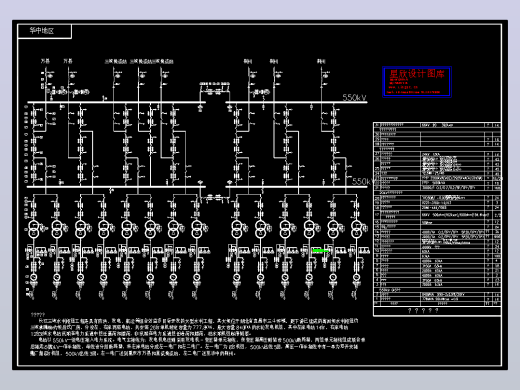
Task: Click the 华中地区 title box
Action: click(44, 31)
